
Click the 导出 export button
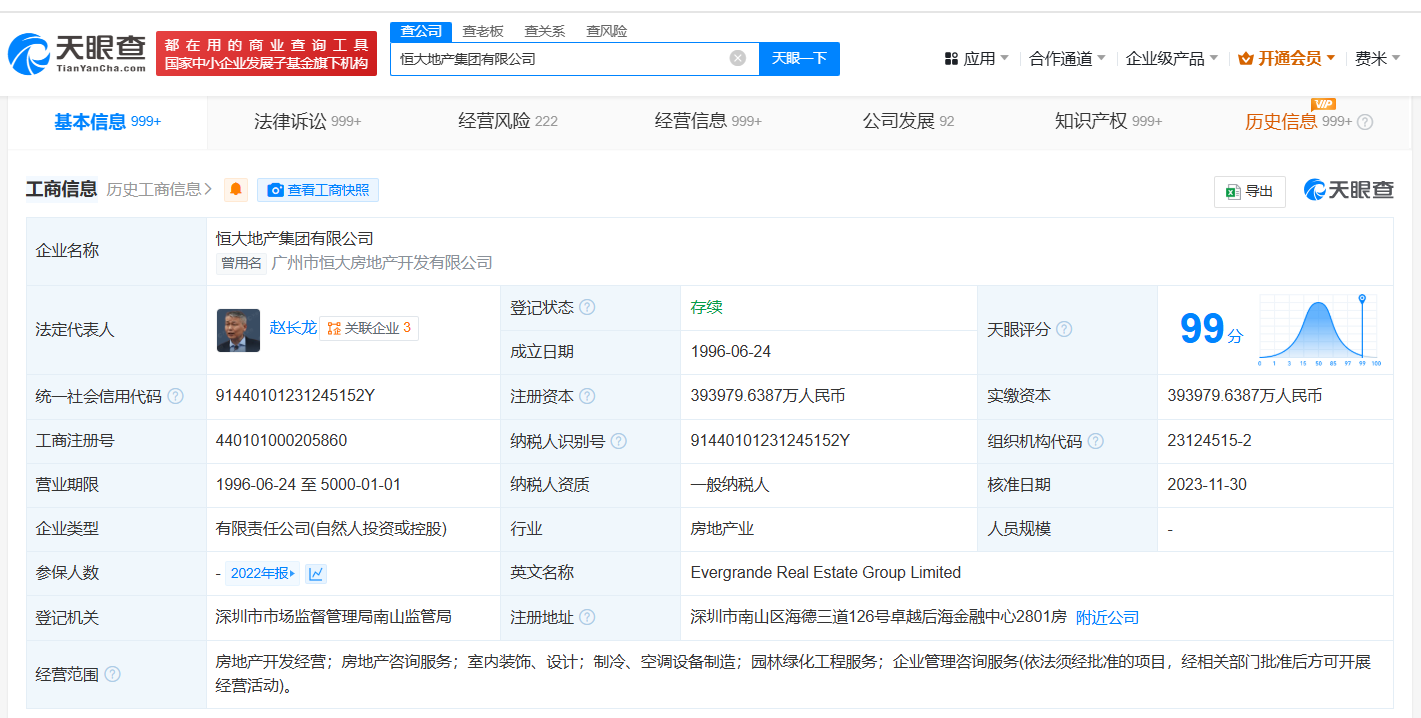(1249, 191)
